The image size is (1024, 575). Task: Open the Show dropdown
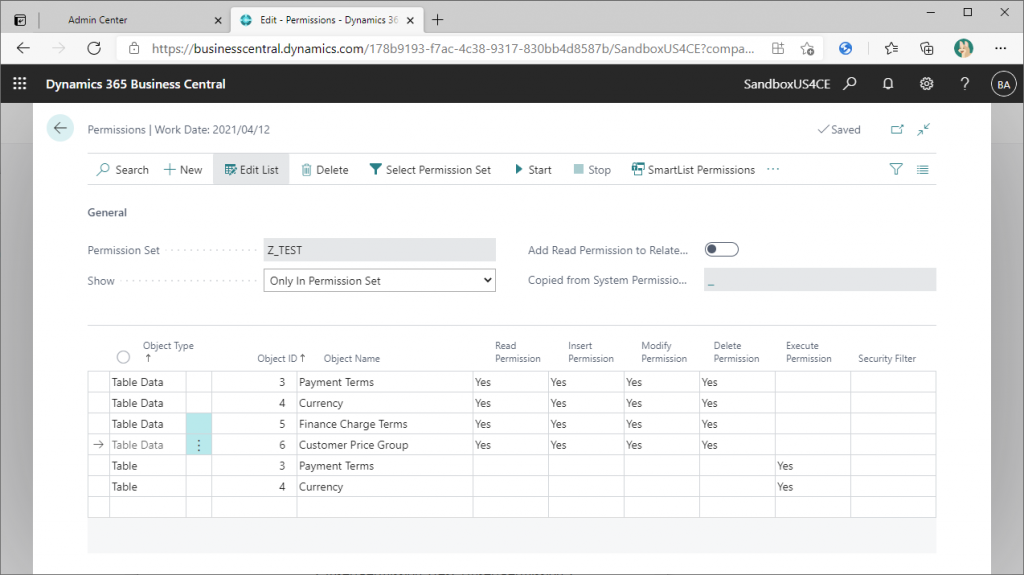pyautogui.click(x=379, y=280)
